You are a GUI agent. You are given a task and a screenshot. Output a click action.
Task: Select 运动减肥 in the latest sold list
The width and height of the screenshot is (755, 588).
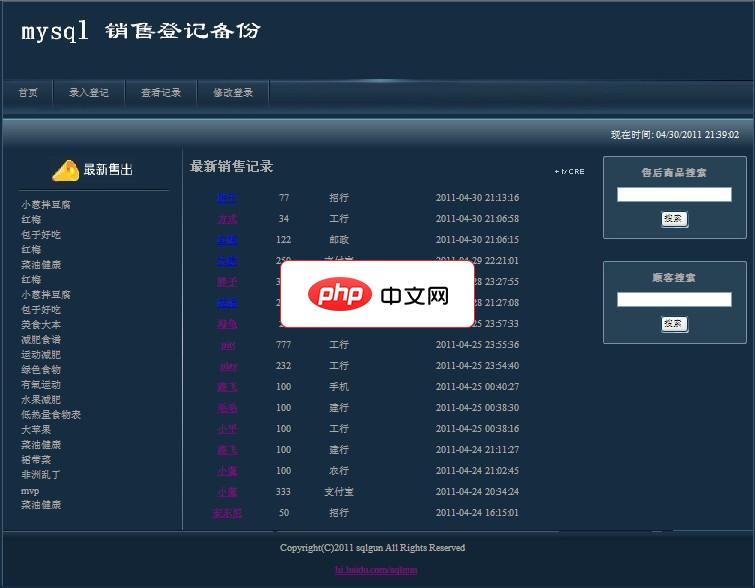coord(41,354)
